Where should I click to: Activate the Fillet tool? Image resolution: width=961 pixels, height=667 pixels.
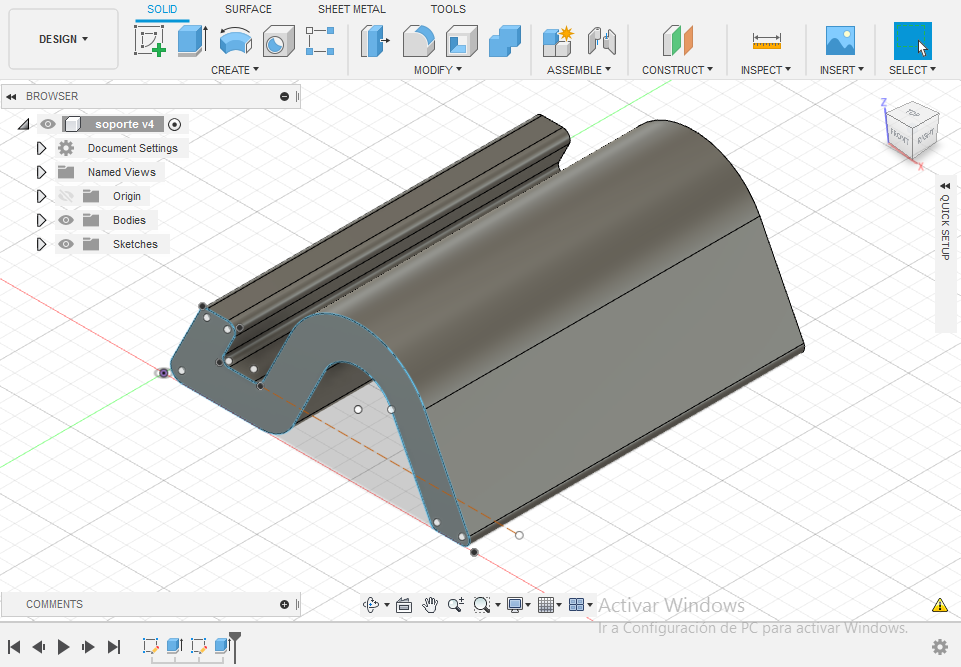click(x=419, y=40)
